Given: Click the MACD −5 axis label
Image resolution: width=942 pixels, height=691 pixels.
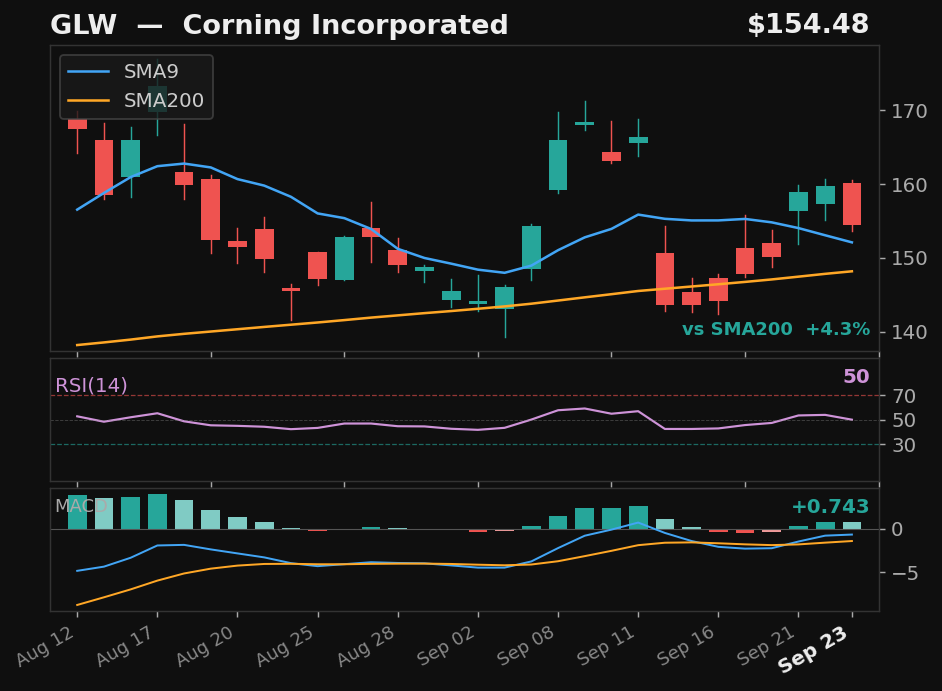Looking at the screenshot, I should pyautogui.click(x=905, y=573).
